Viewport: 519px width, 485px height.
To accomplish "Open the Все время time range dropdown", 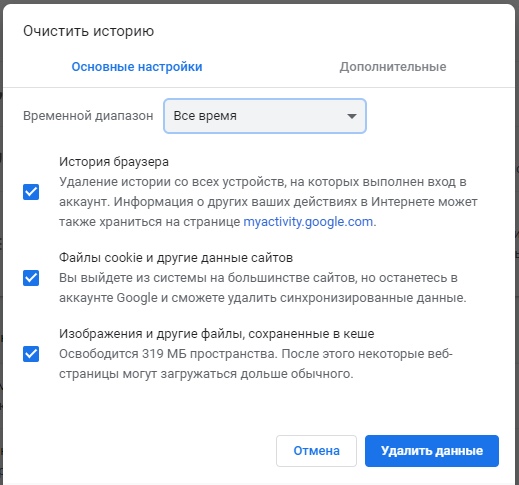I will click(265, 116).
